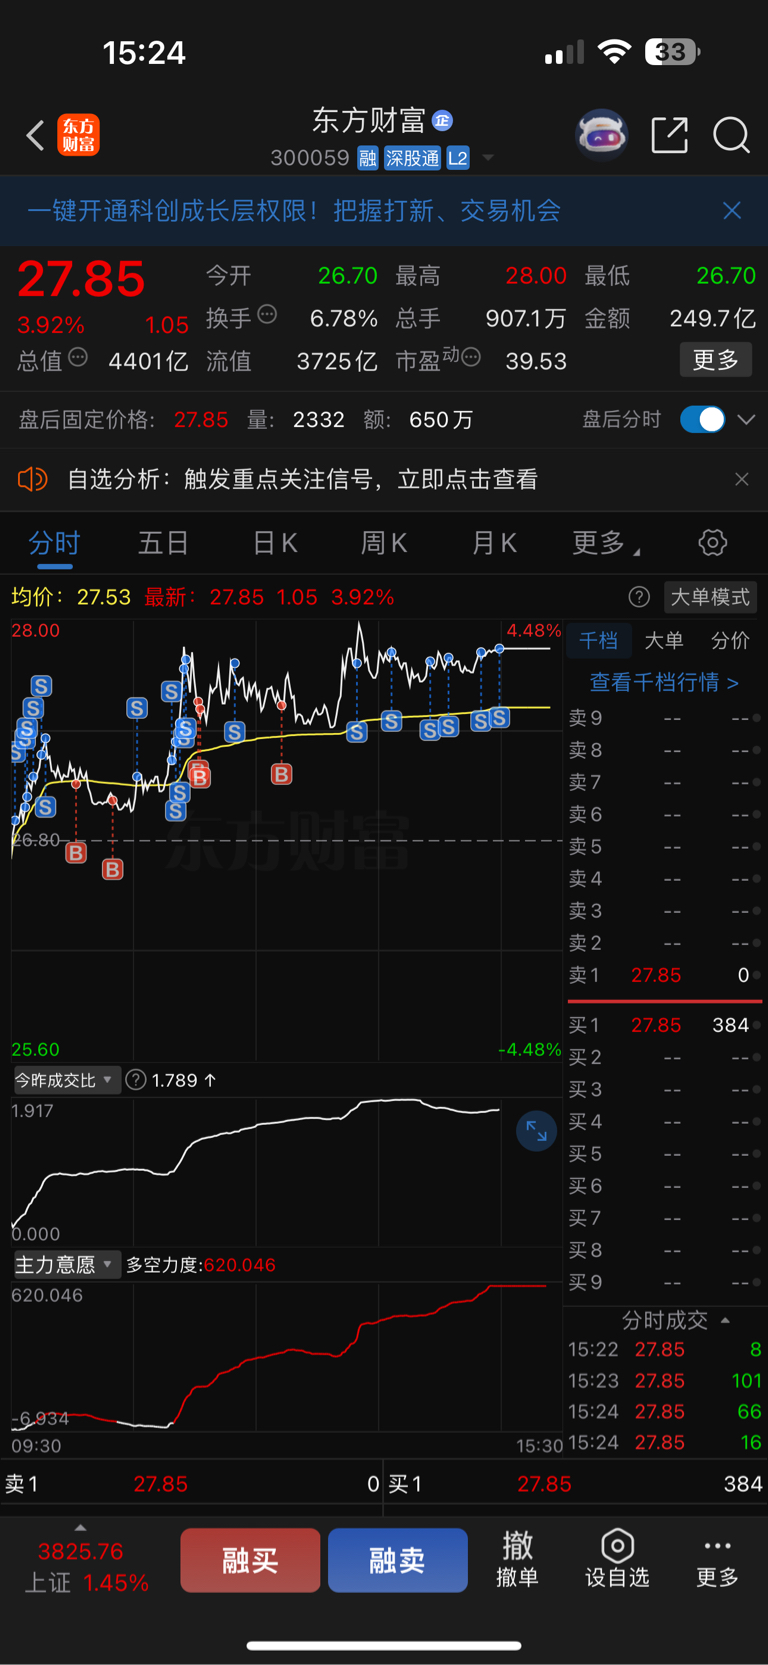Image resolution: width=768 pixels, height=1665 pixels.
Task: Tap the 上证 index 3825.76 quote
Action: (x=84, y=1567)
